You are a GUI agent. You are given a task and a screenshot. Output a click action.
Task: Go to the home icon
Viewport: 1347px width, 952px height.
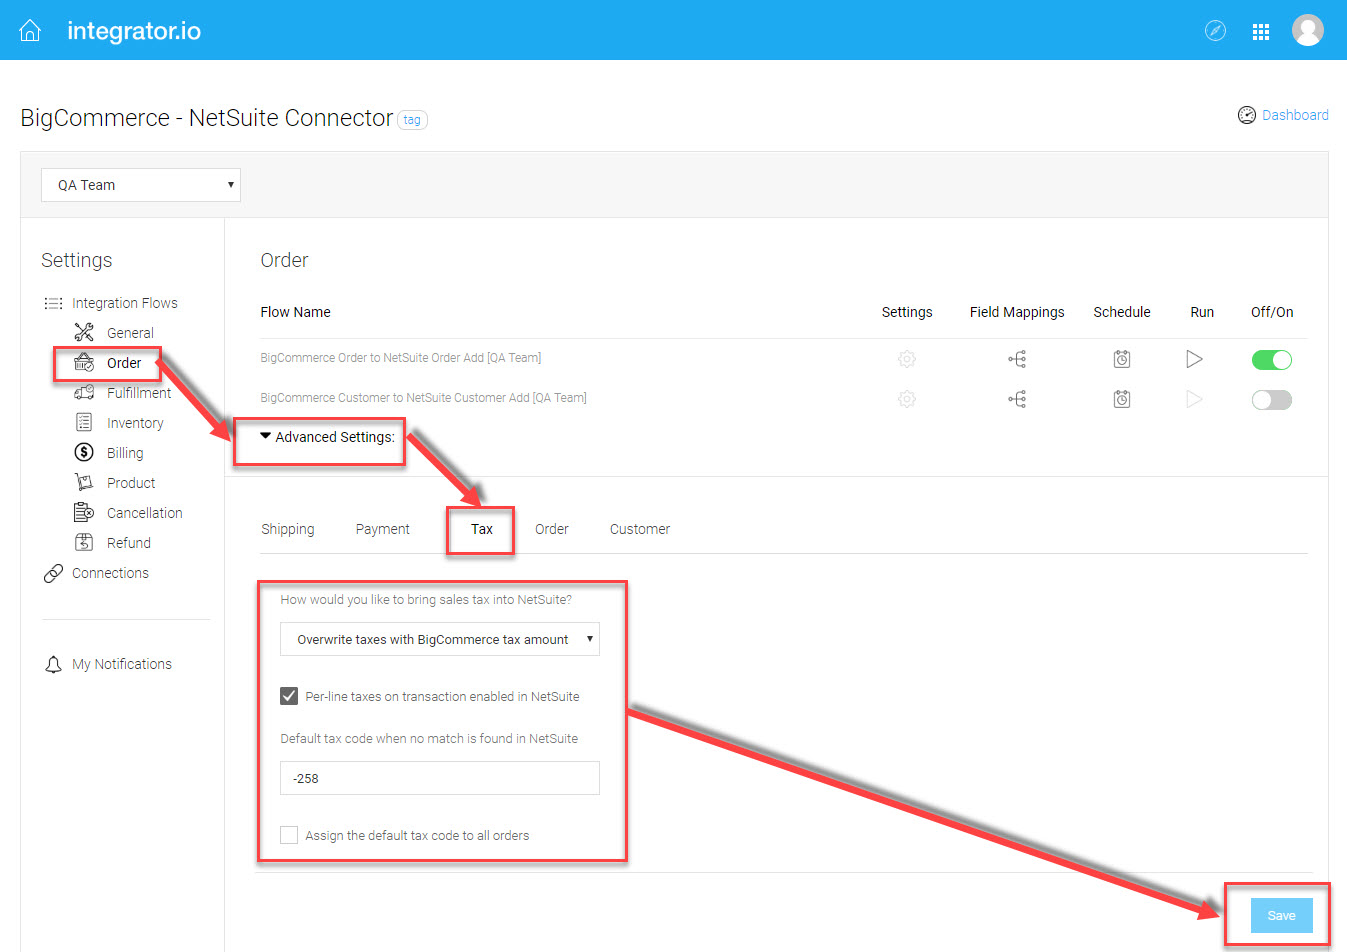[x=30, y=31]
